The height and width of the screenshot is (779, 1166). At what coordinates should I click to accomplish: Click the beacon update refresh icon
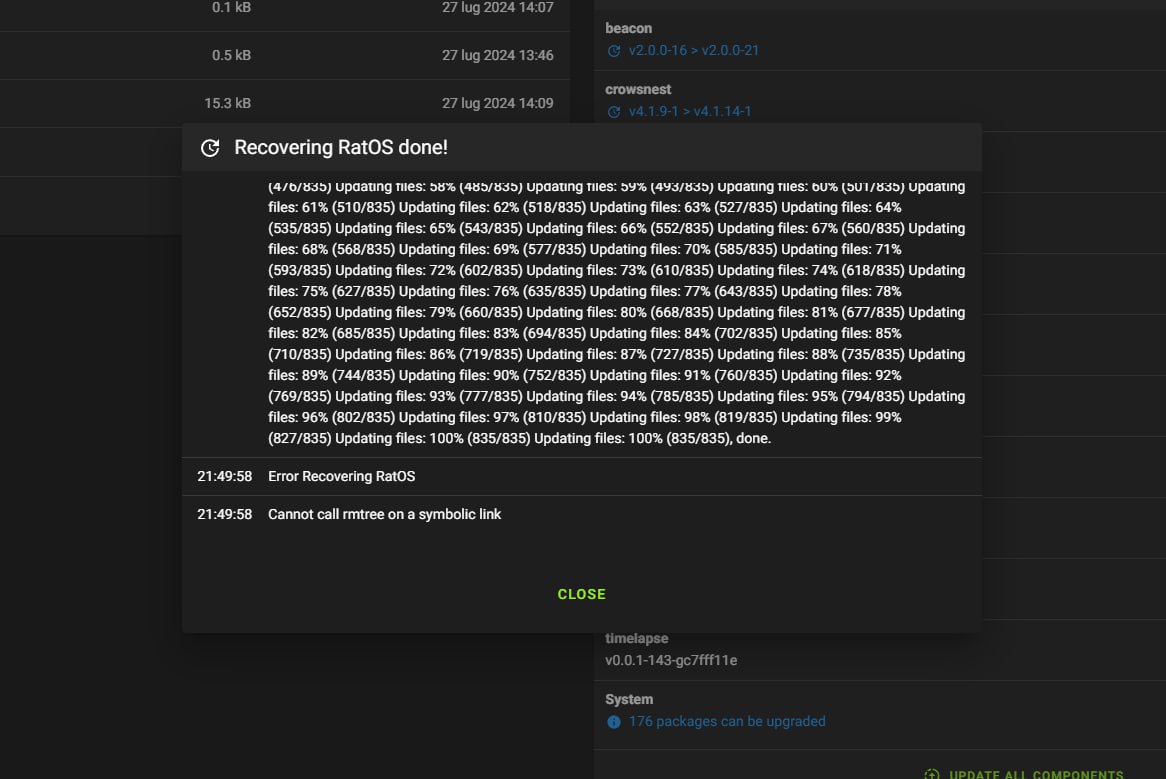pos(613,51)
